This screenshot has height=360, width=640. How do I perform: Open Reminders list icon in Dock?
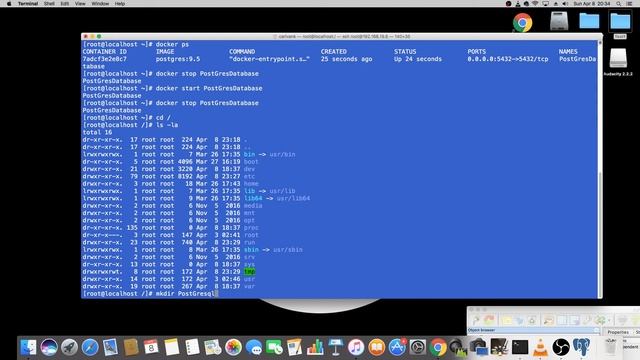click(192, 347)
